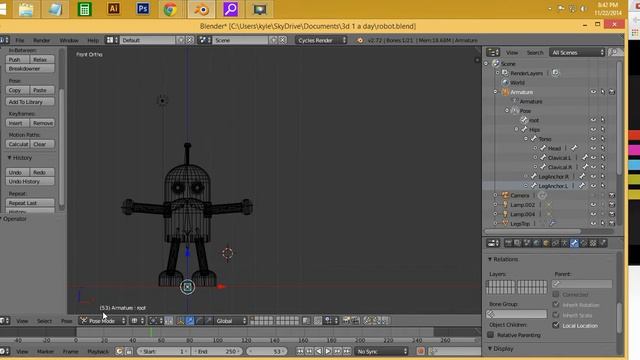The height and width of the screenshot is (360, 640).
Task: Open Photoshop from the taskbar
Action: pos(142,9)
